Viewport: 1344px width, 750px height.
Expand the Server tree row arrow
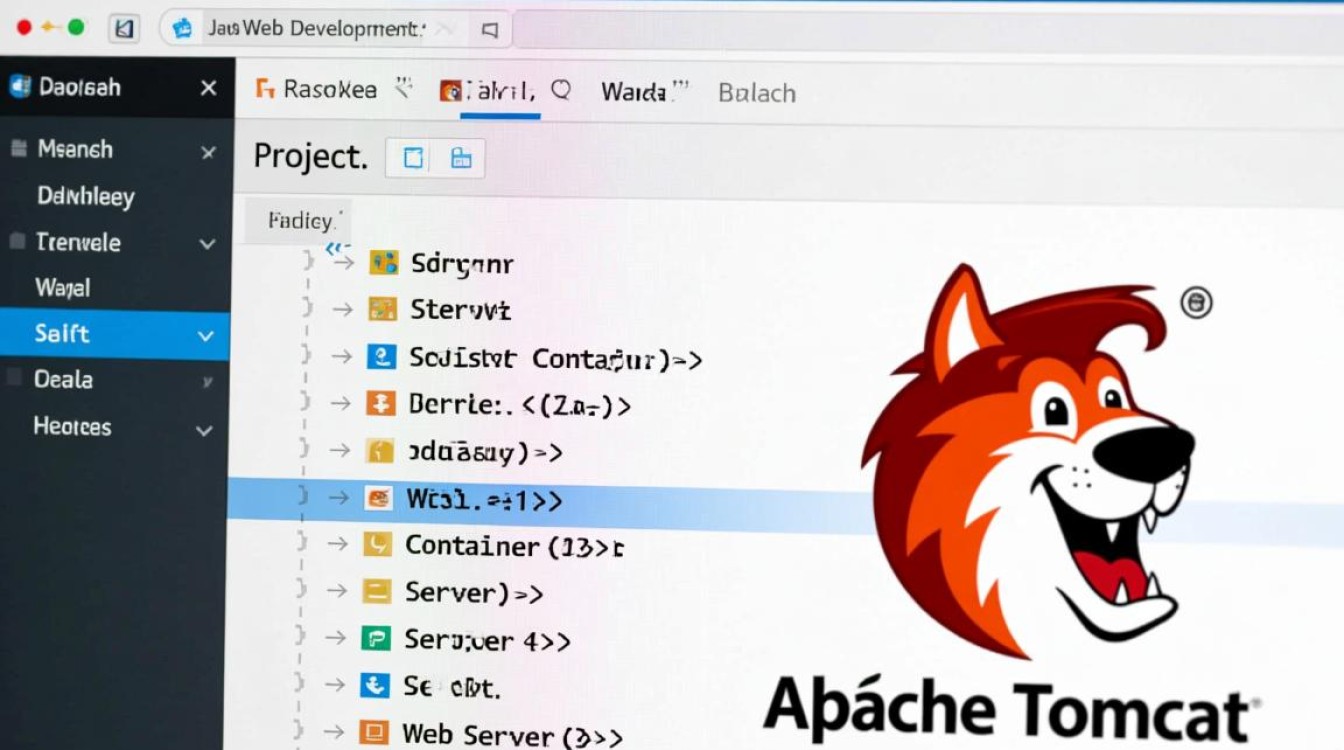point(338,592)
